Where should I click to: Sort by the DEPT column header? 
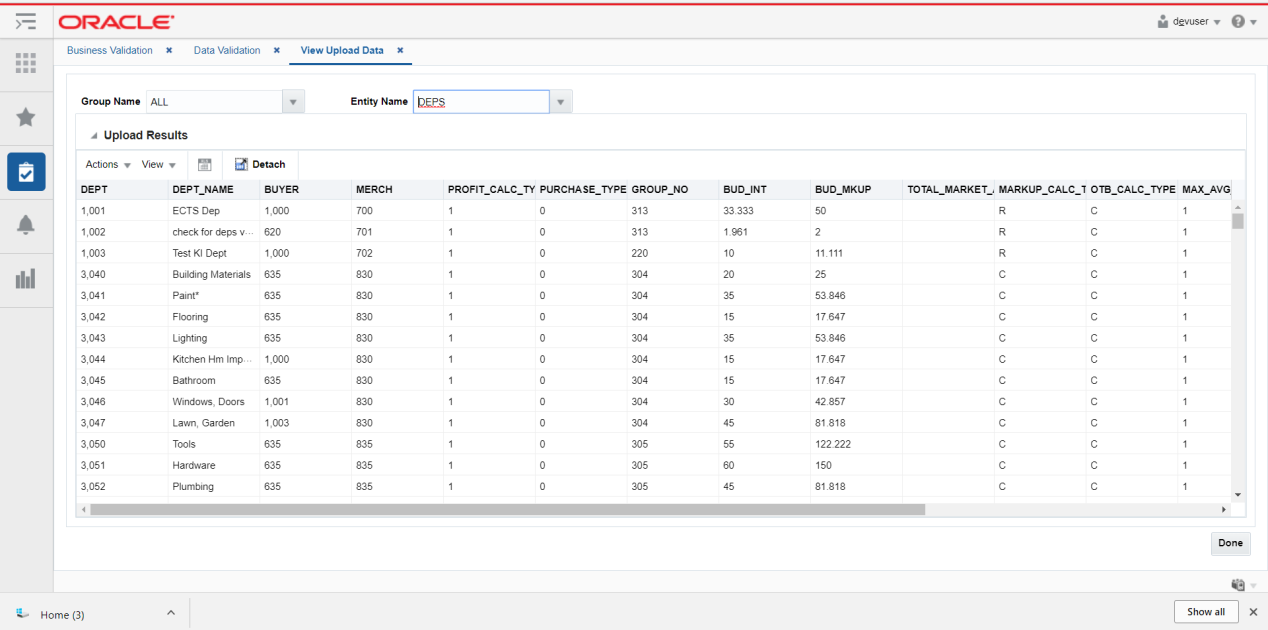(x=122, y=190)
